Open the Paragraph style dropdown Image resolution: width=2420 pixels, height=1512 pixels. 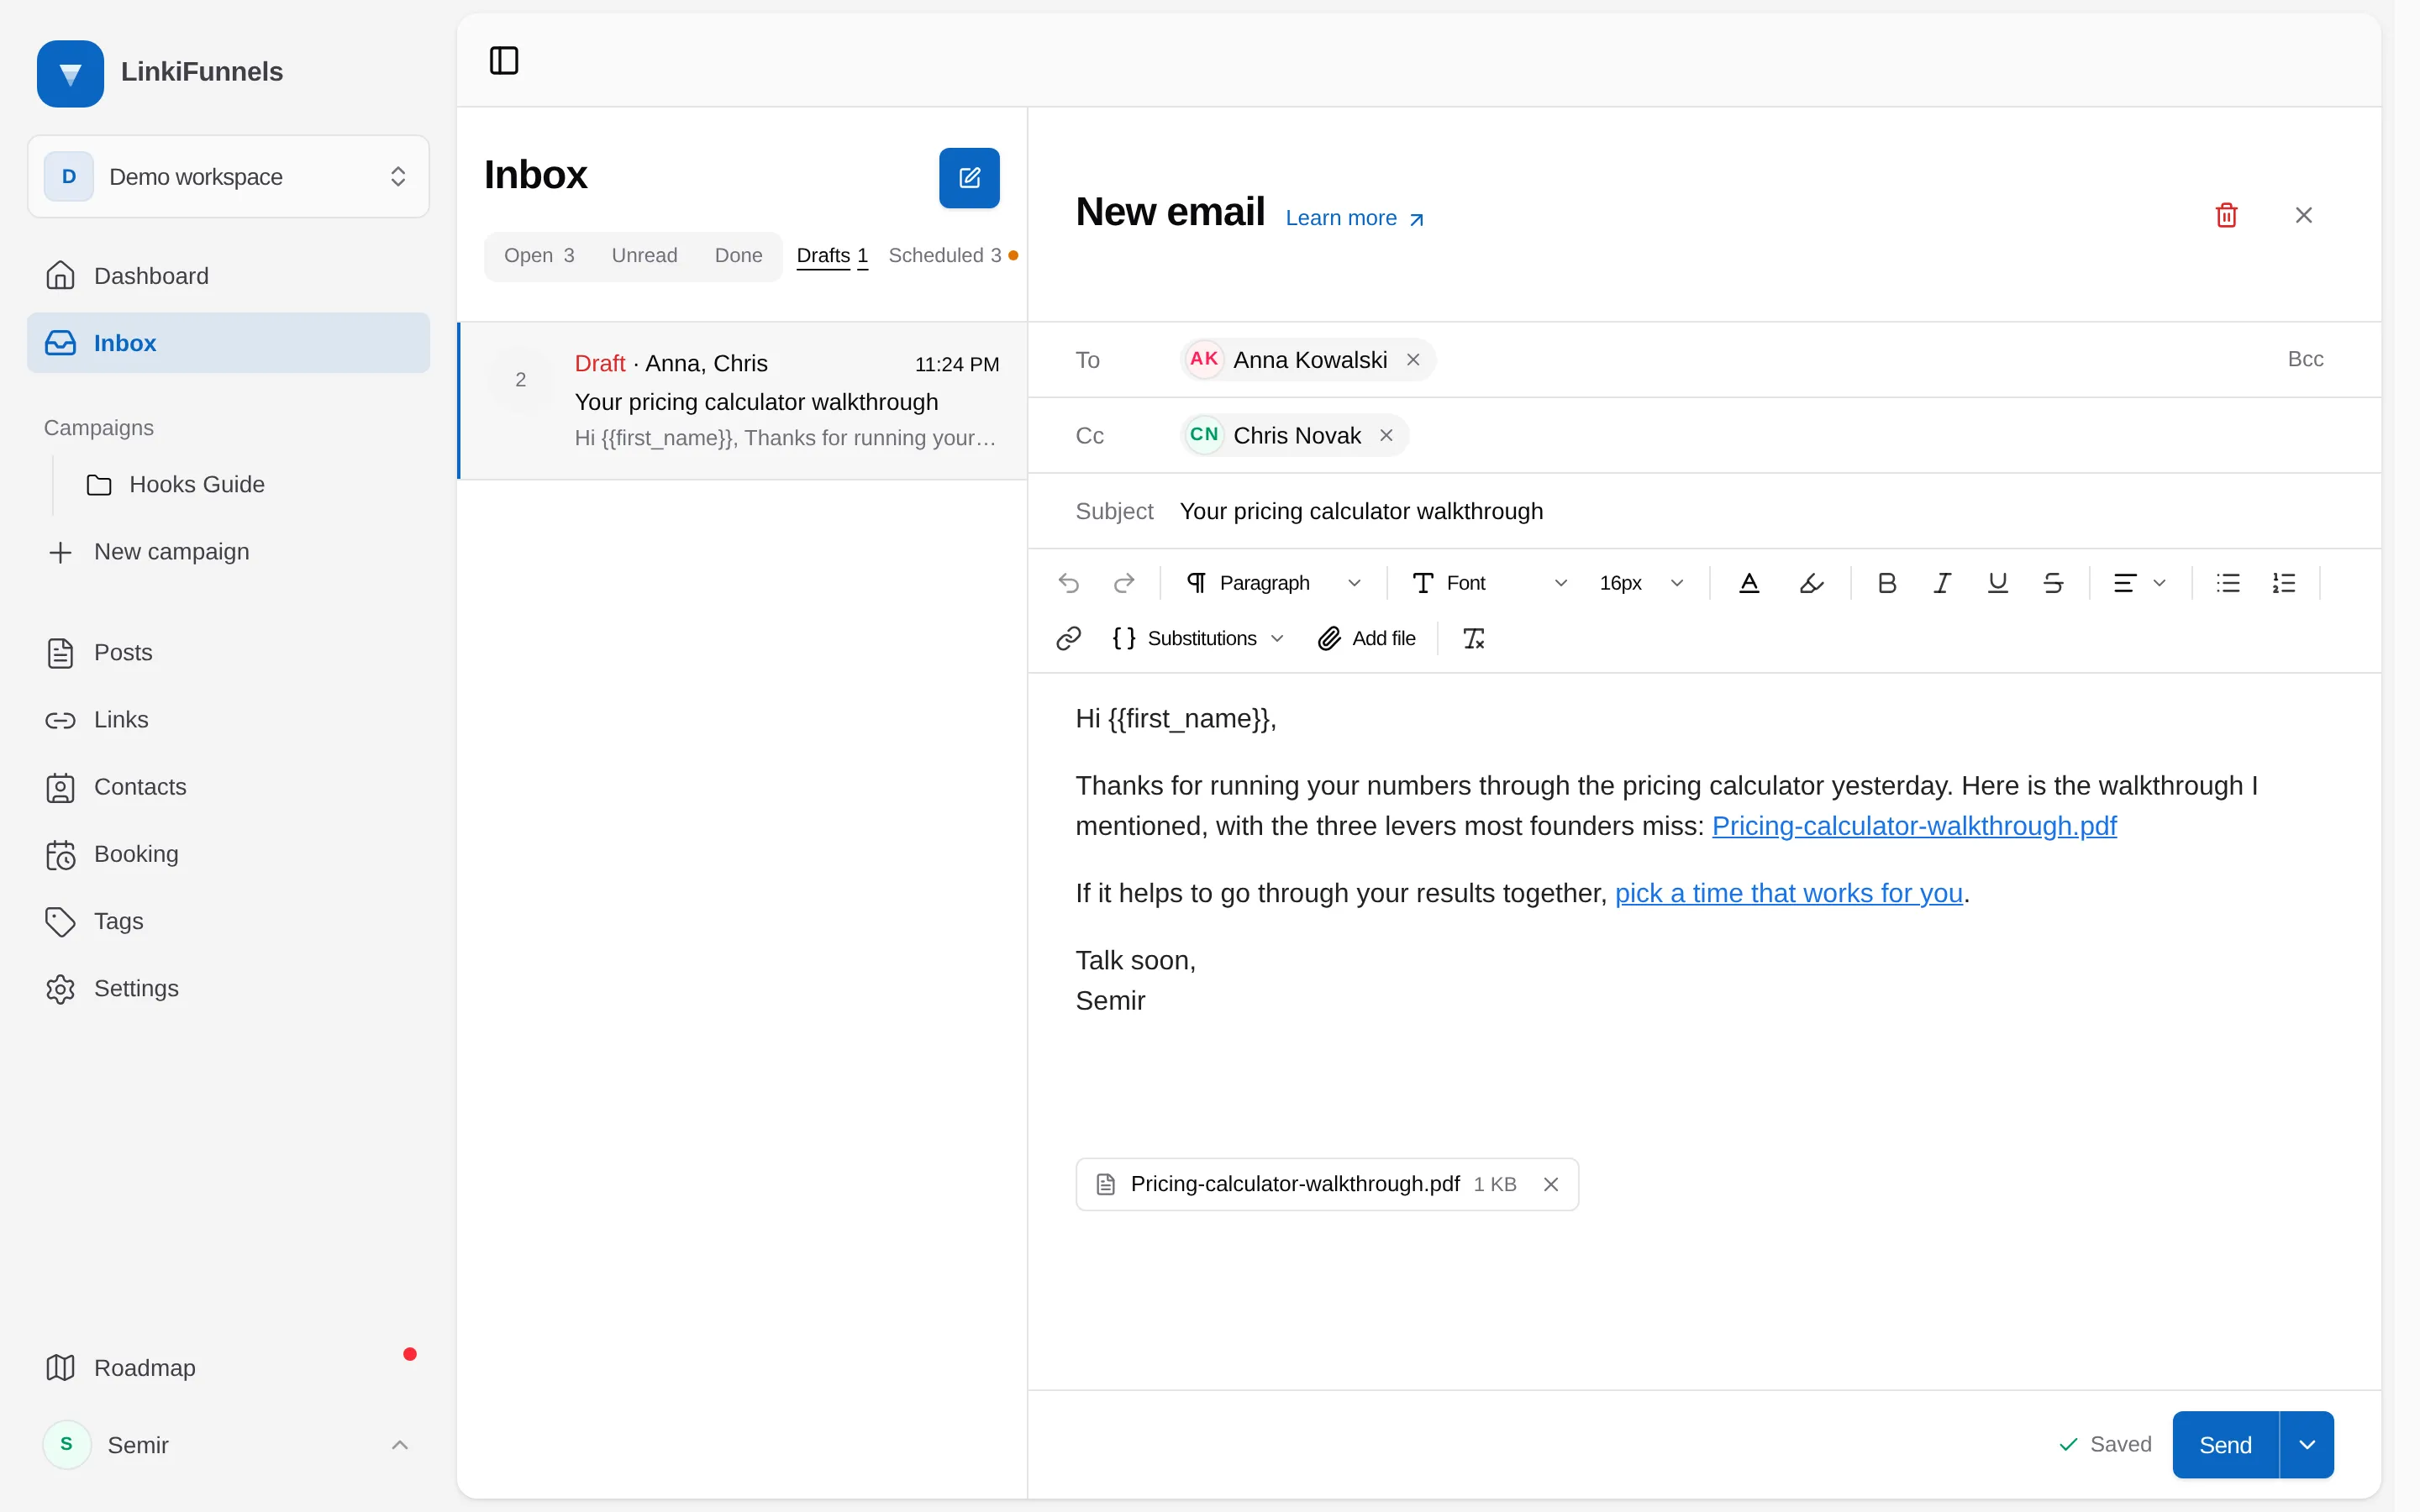[1273, 583]
